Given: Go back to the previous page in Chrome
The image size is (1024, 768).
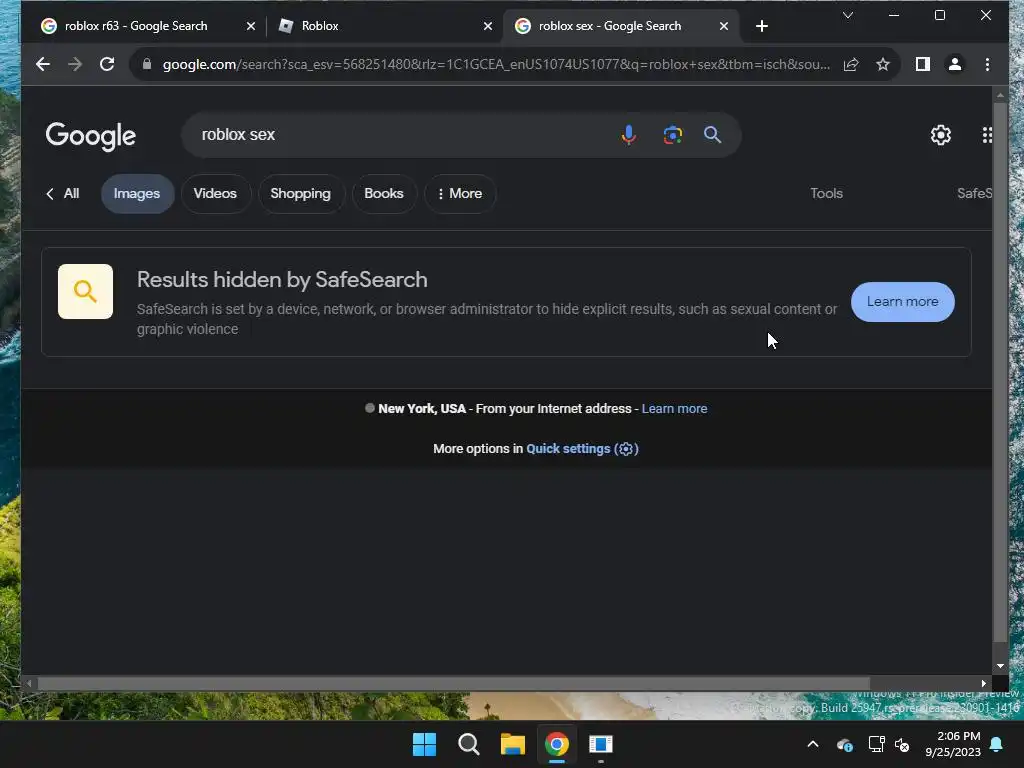Looking at the screenshot, I should click(x=43, y=64).
